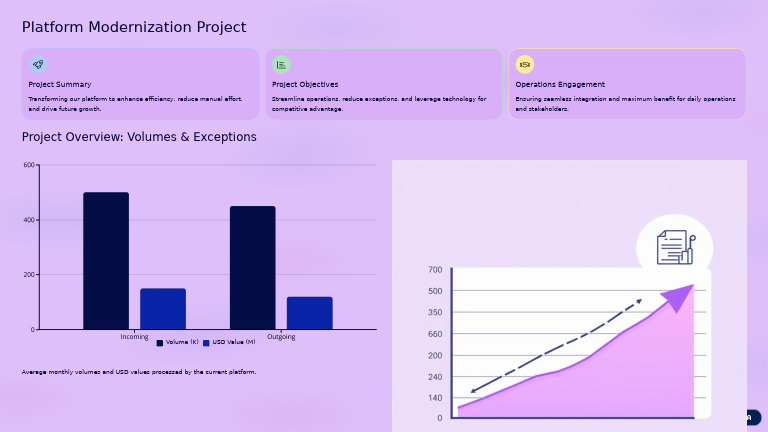Click the blue USD Value bar for Incoming
This screenshot has height=432, width=768.
tap(163, 309)
